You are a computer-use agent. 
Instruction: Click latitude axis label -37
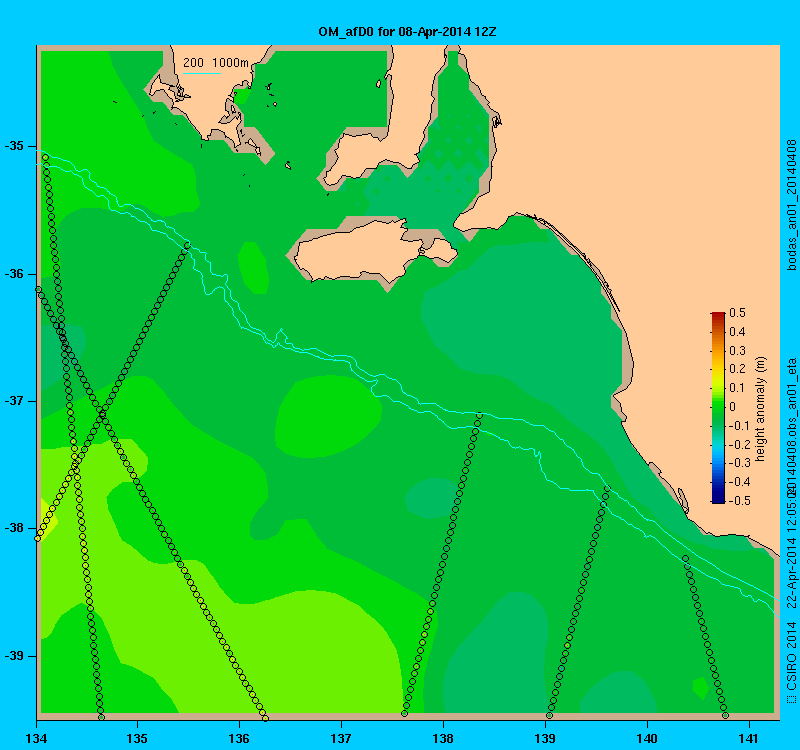14,401
